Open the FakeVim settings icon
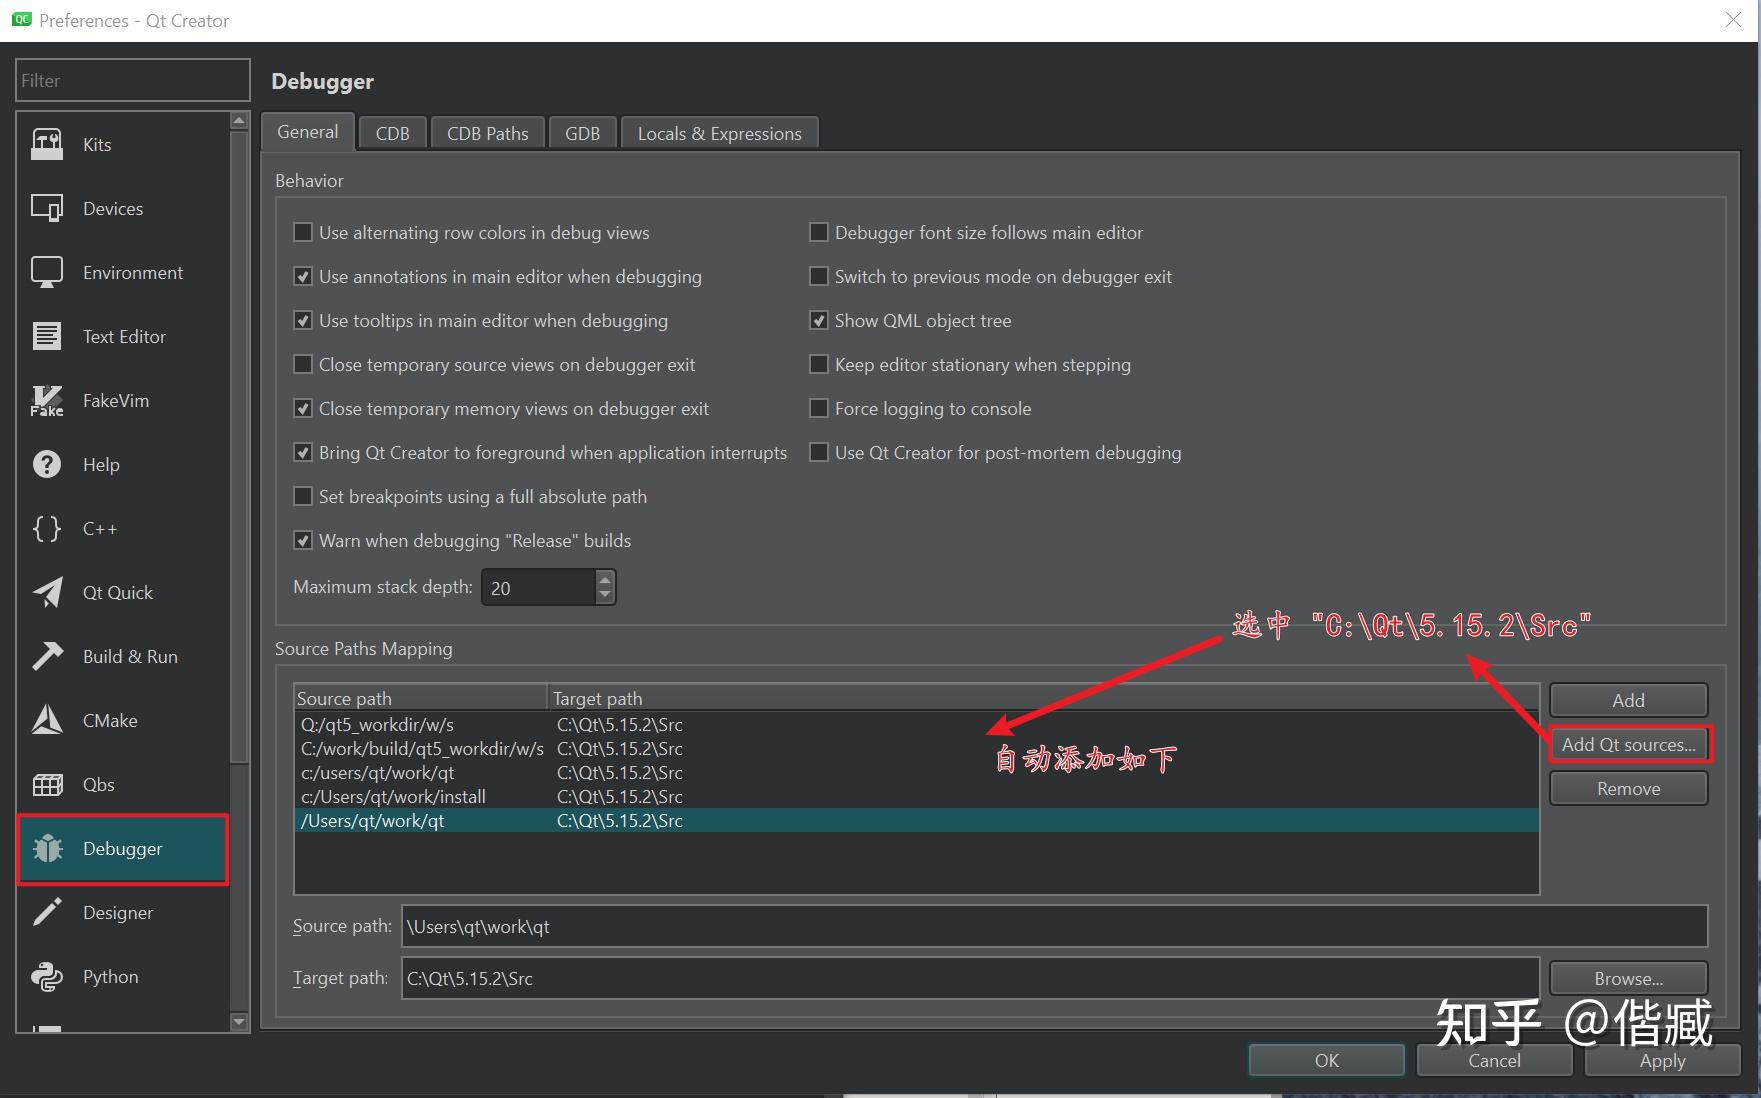 [x=47, y=401]
